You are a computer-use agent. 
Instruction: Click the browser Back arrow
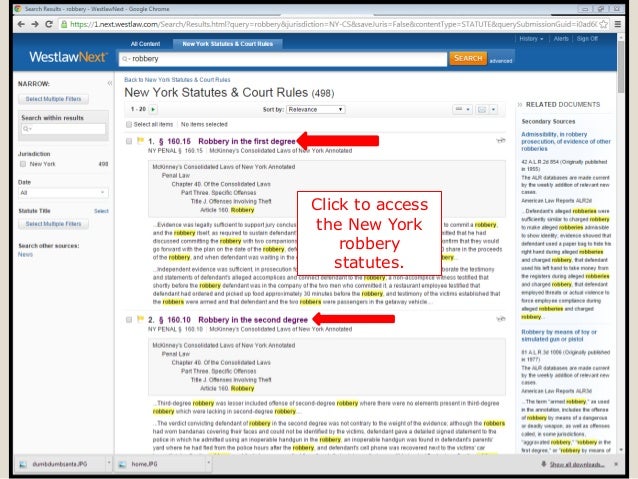[21, 24]
